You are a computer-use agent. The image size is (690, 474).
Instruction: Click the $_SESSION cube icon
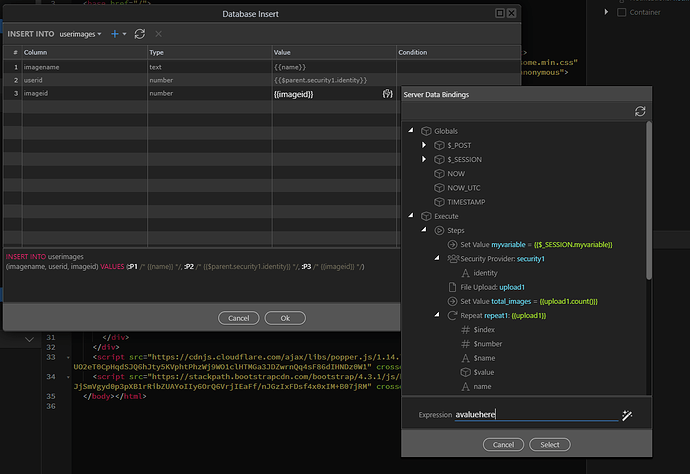(x=439, y=159)
